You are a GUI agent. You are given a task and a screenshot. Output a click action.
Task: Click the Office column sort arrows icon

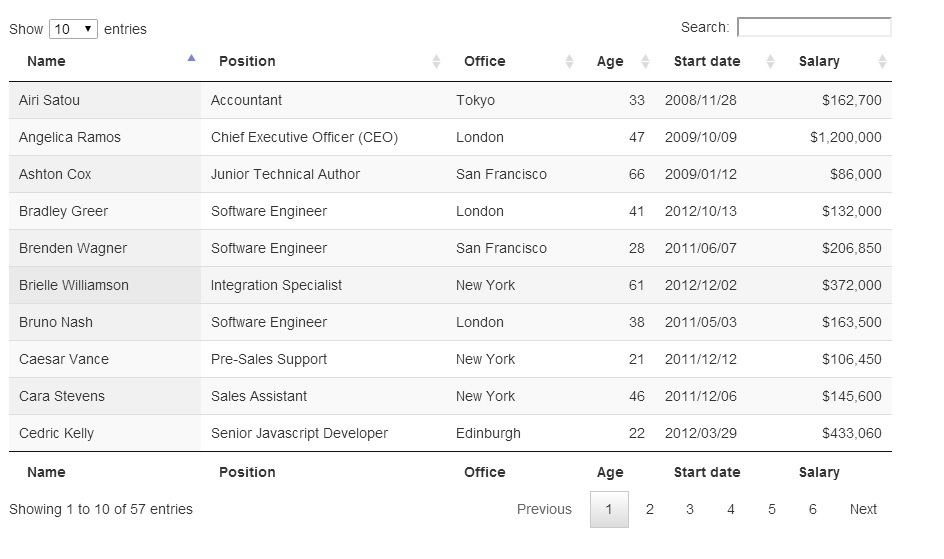tap(569, 62)
